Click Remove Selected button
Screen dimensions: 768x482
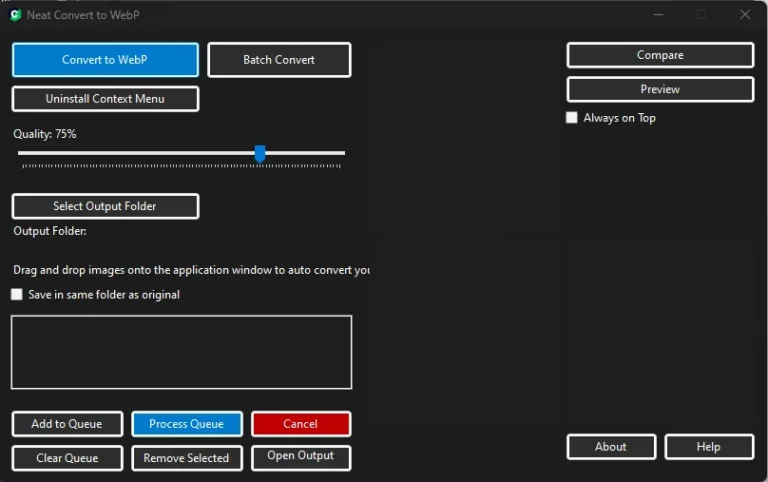[x=187, y=458]
